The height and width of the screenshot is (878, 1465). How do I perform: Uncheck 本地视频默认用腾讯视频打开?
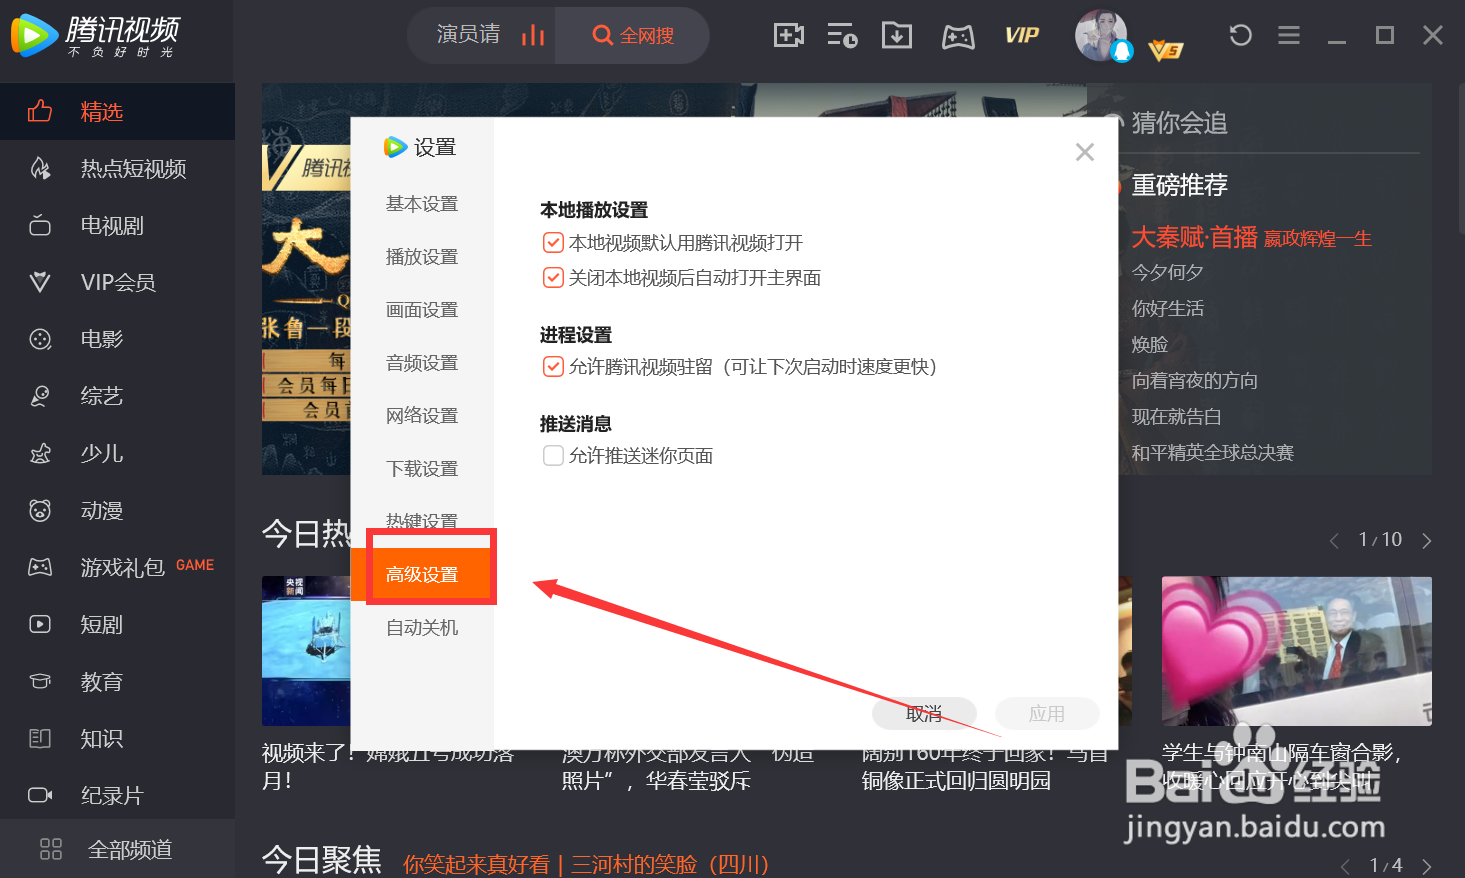click(x=553, y=242)
